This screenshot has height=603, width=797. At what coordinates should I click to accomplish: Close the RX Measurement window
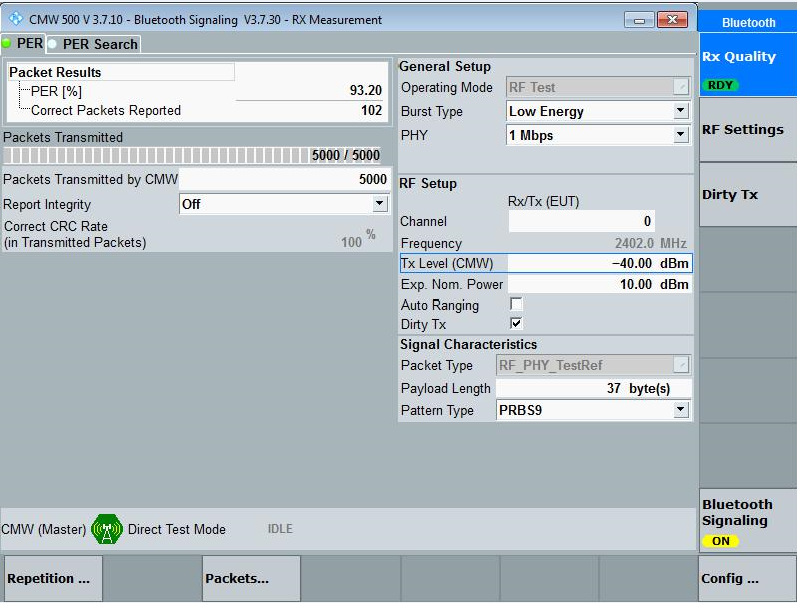(672, 20)
